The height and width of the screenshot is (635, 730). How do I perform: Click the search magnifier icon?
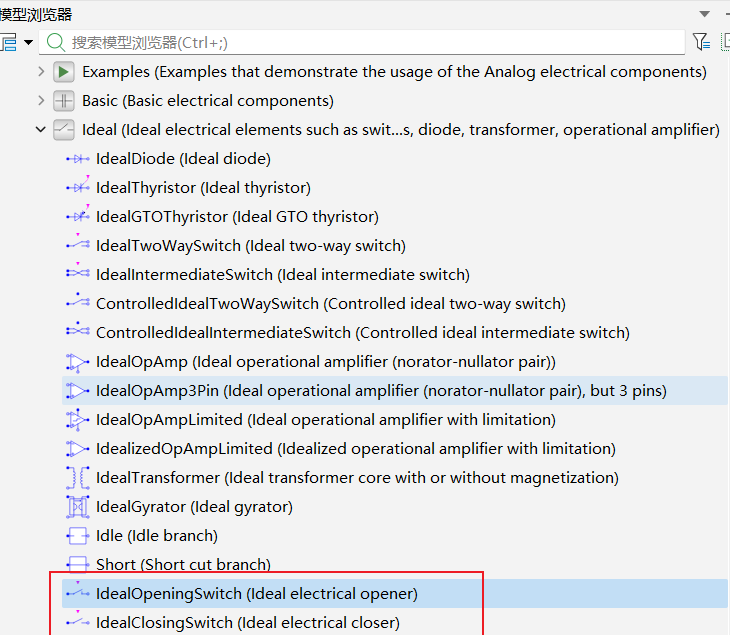pyautogui.click(x=56, y=43)
